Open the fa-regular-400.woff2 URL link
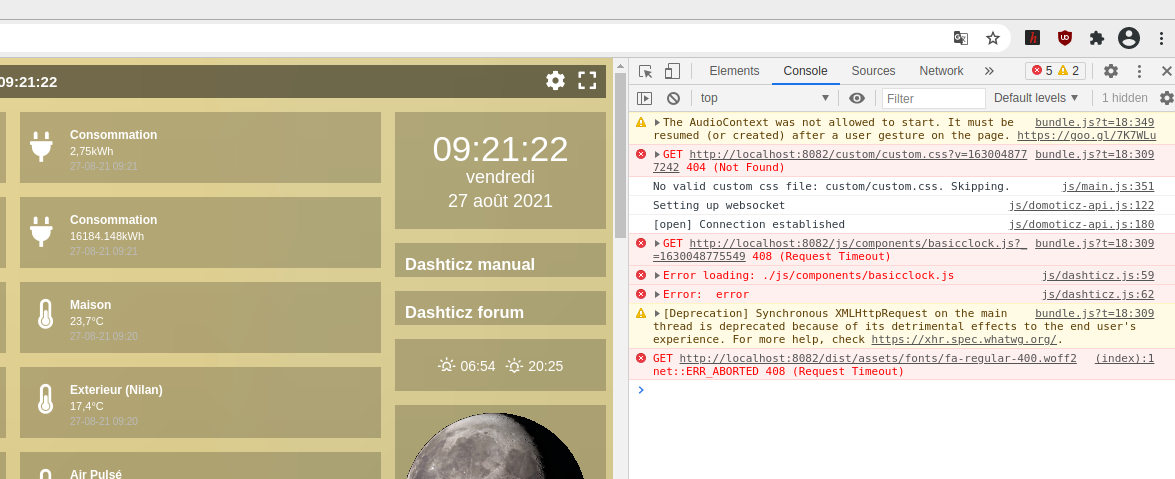The image size is (1175, 479). (878, 358)
